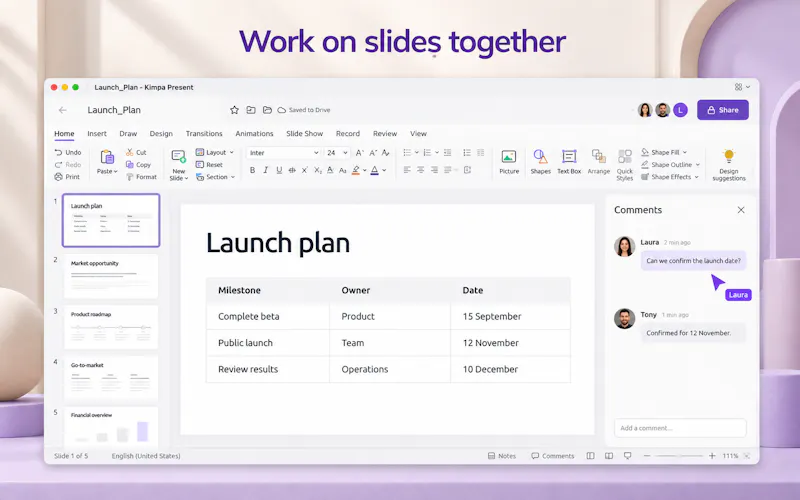The height and width of the screenshot is (500, 800).
Task: Toggle underline formatting
Action: click(x=279, y=170)
